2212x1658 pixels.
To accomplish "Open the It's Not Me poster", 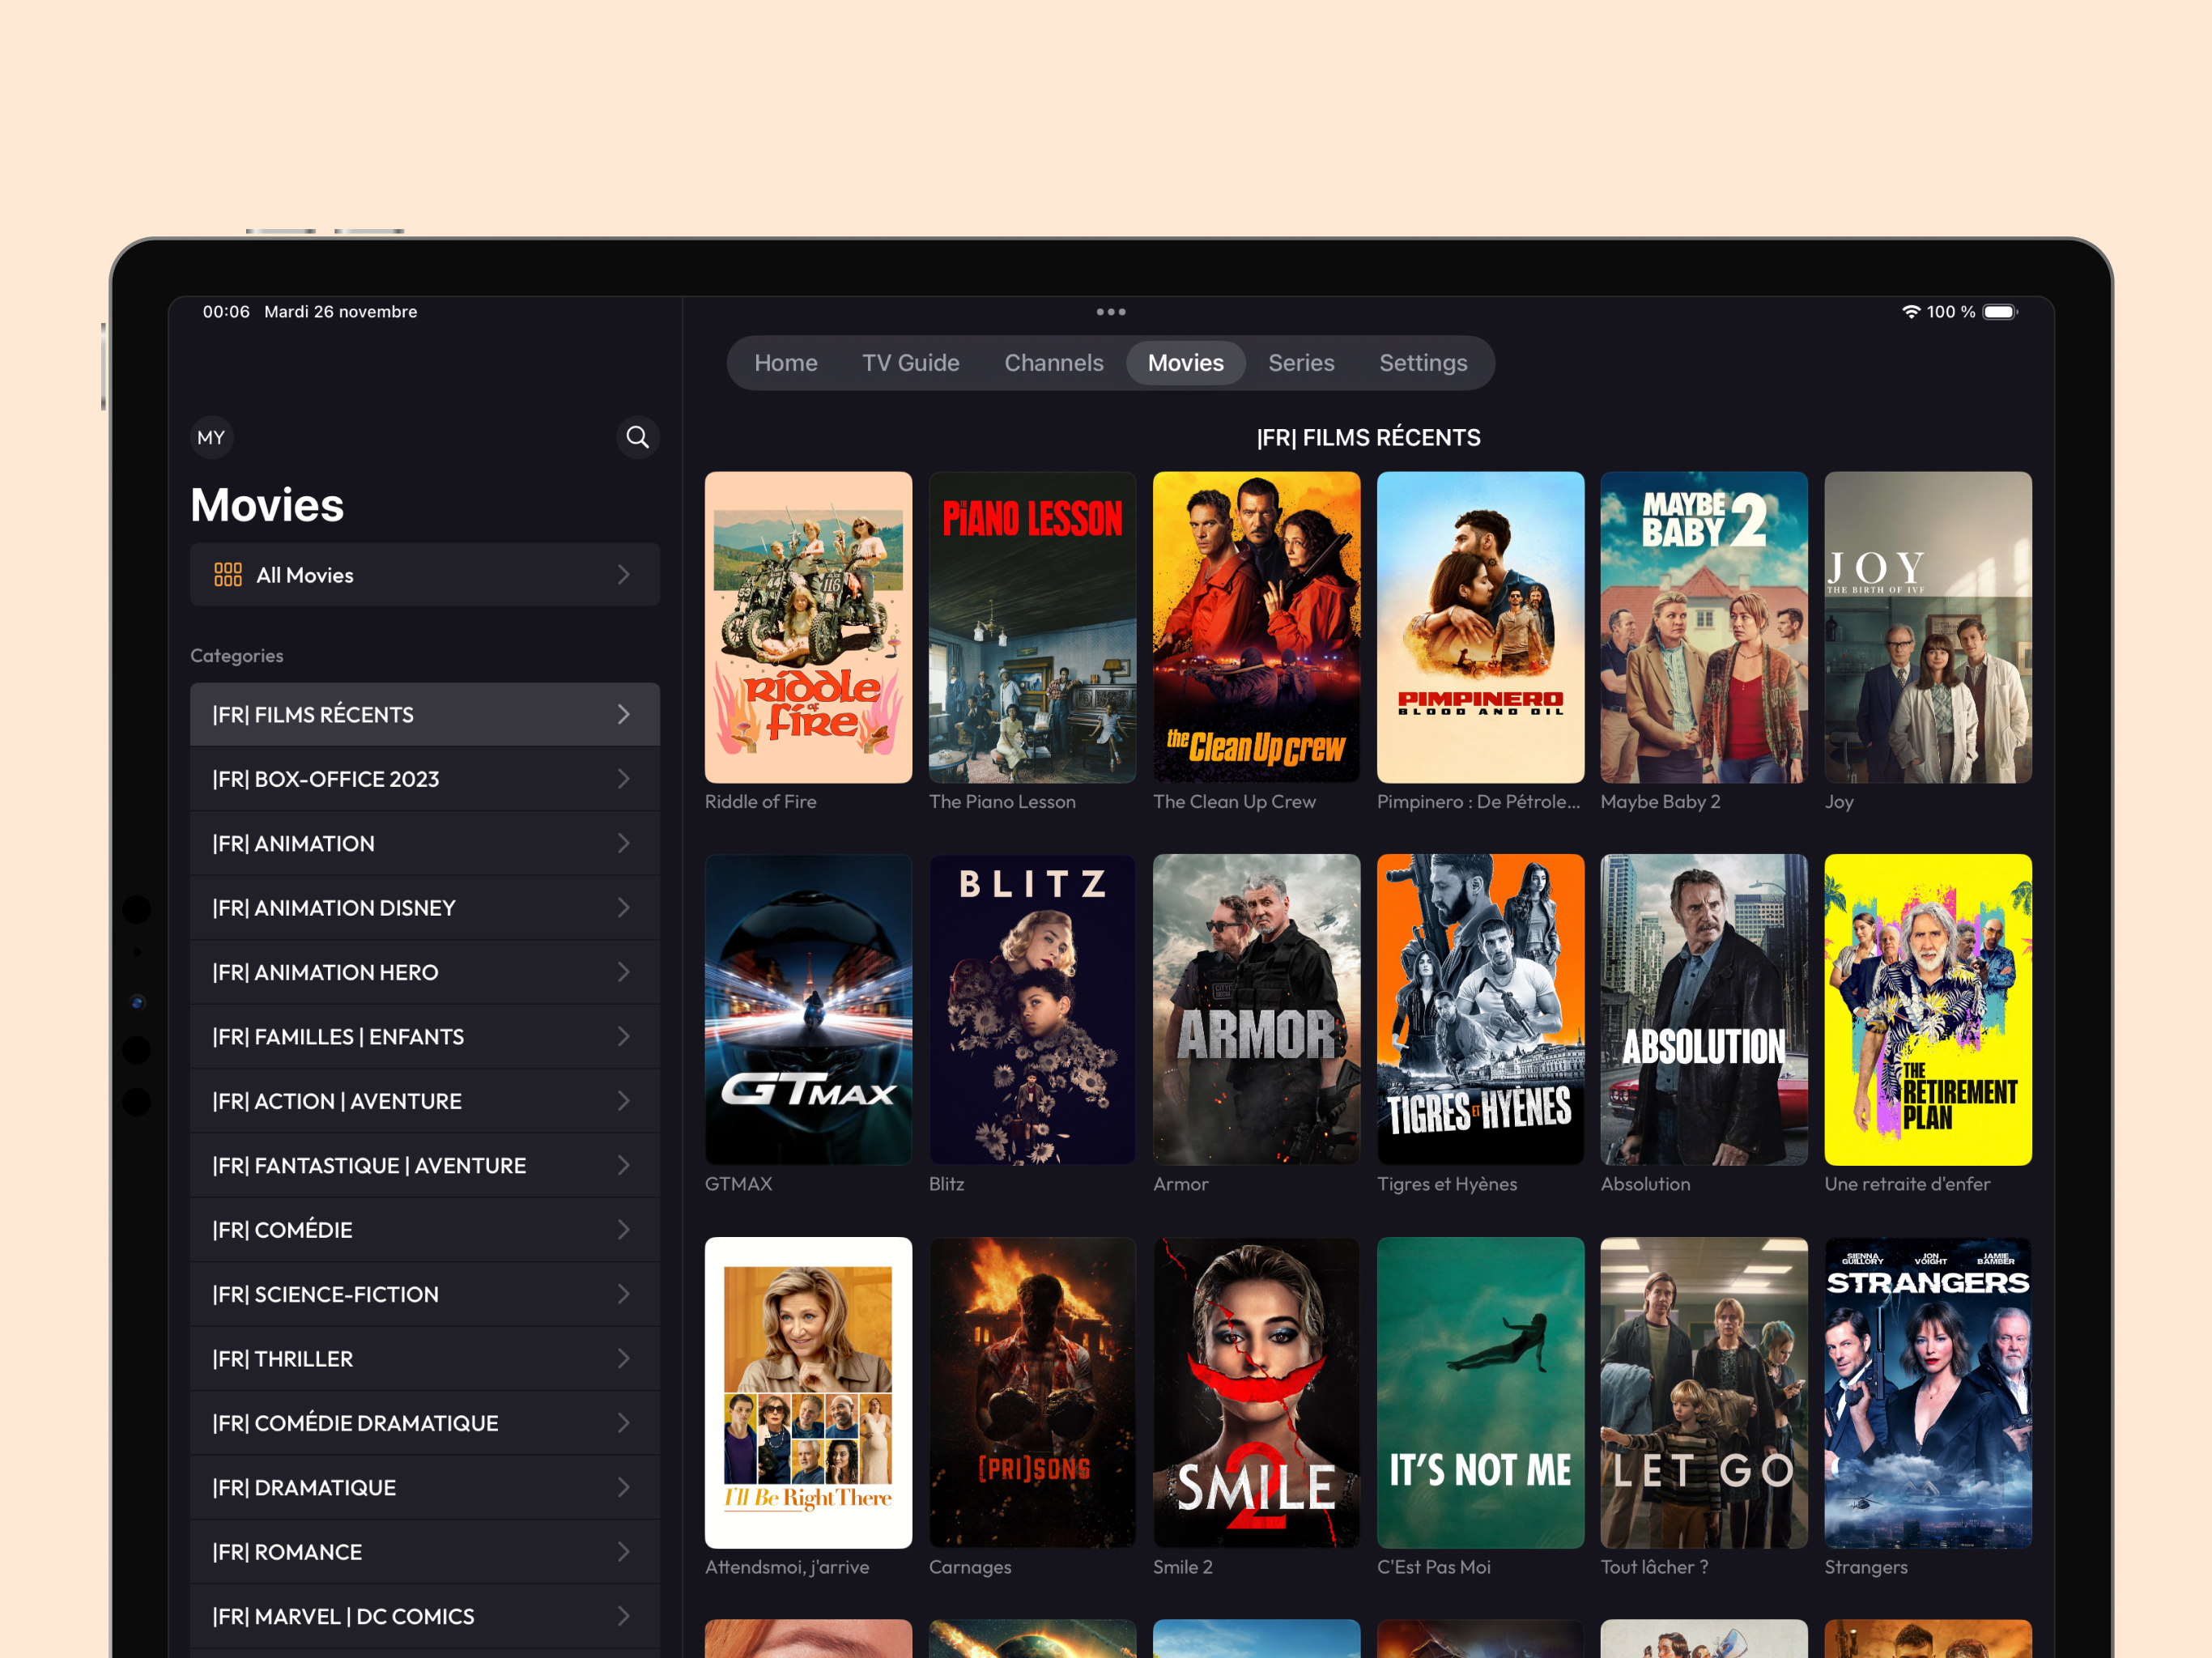I will click(1480, 1393).
